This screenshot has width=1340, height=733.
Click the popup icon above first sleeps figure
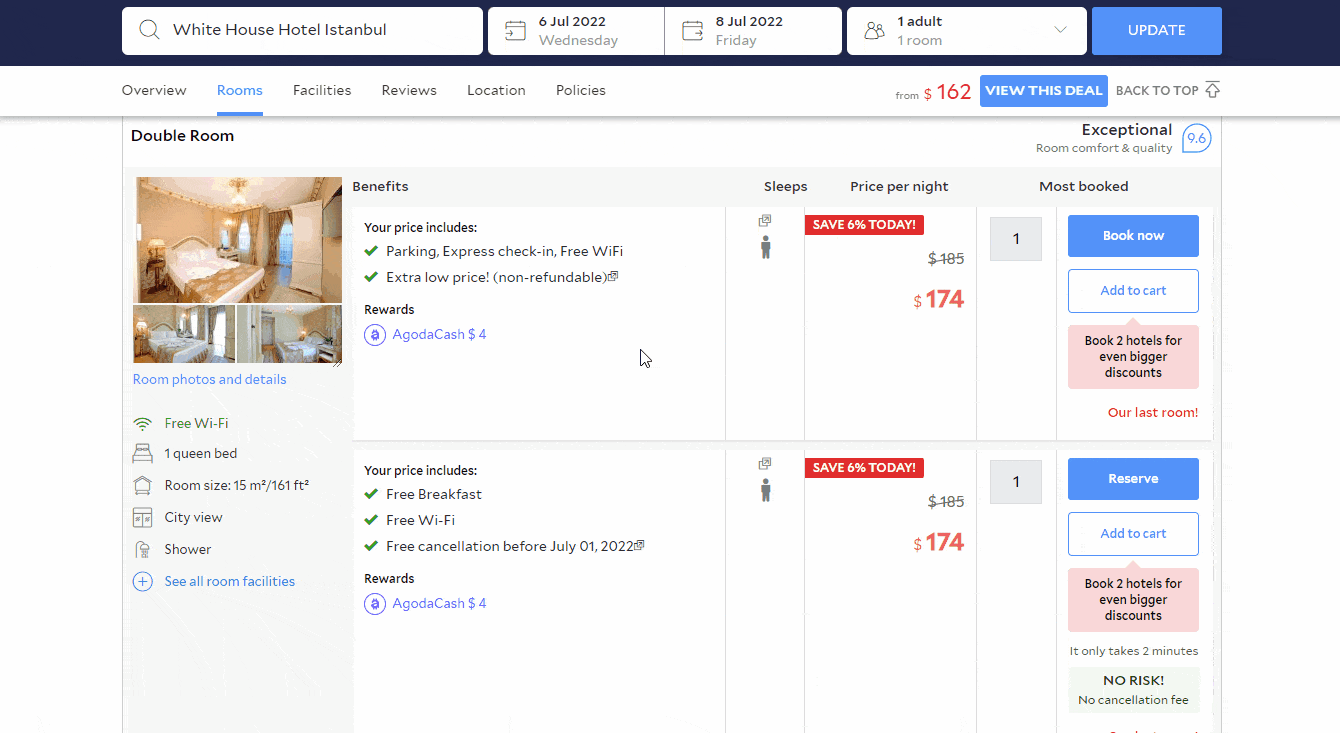tap(765, 221)
